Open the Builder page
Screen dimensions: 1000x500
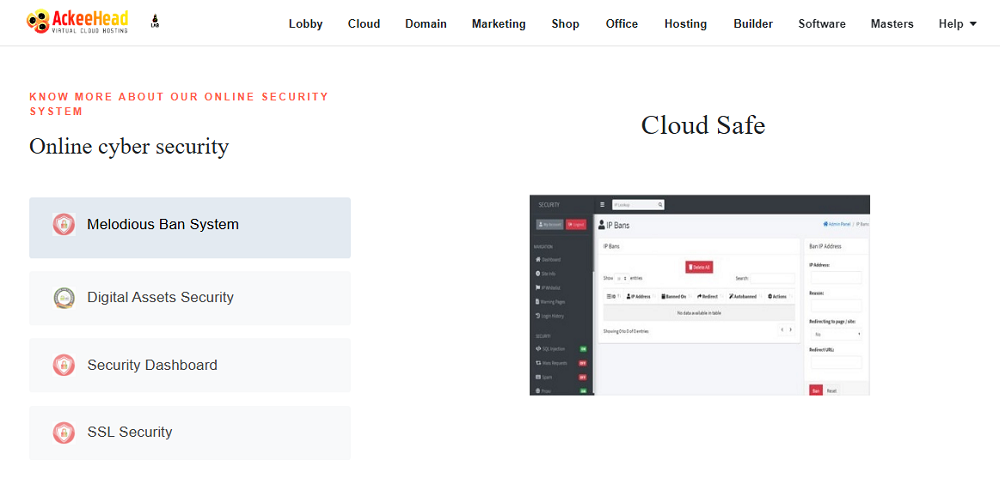(753, 24)
